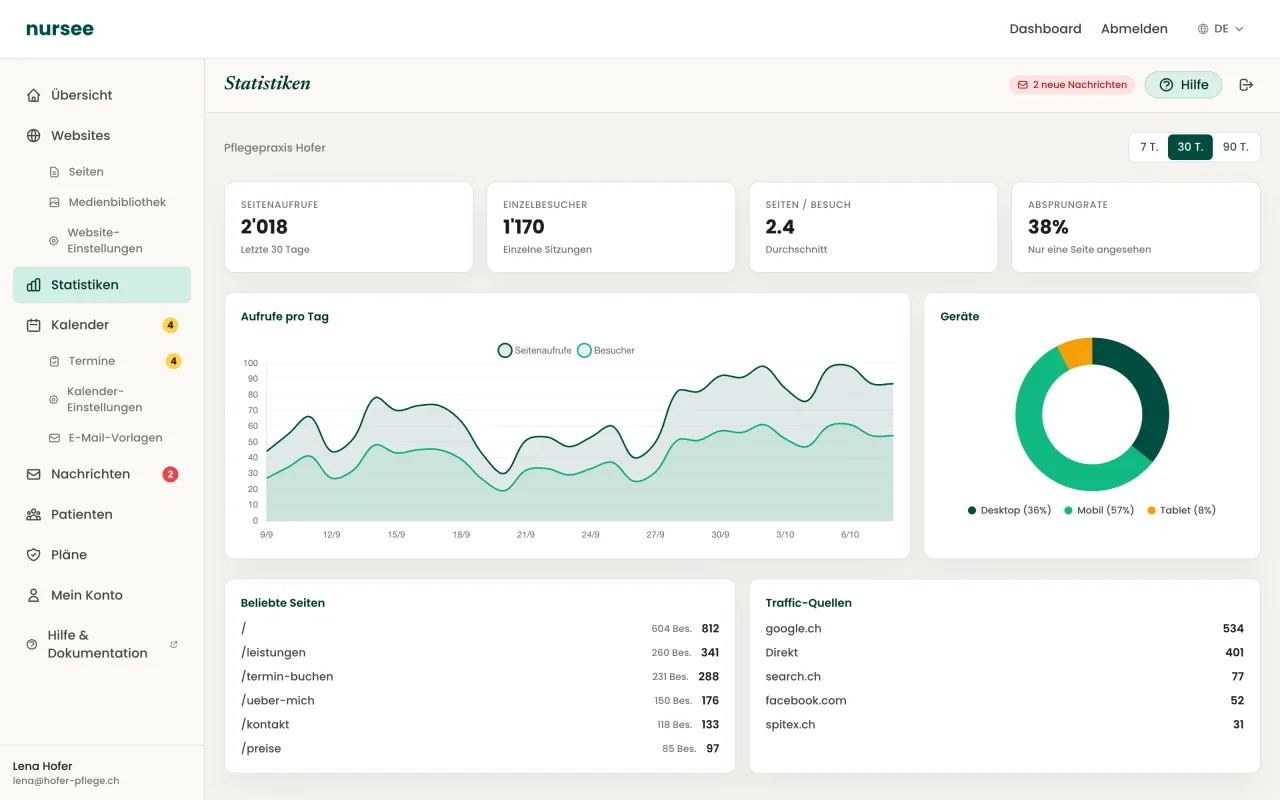Click the orange Tablet donut segment

(1077, 353)
